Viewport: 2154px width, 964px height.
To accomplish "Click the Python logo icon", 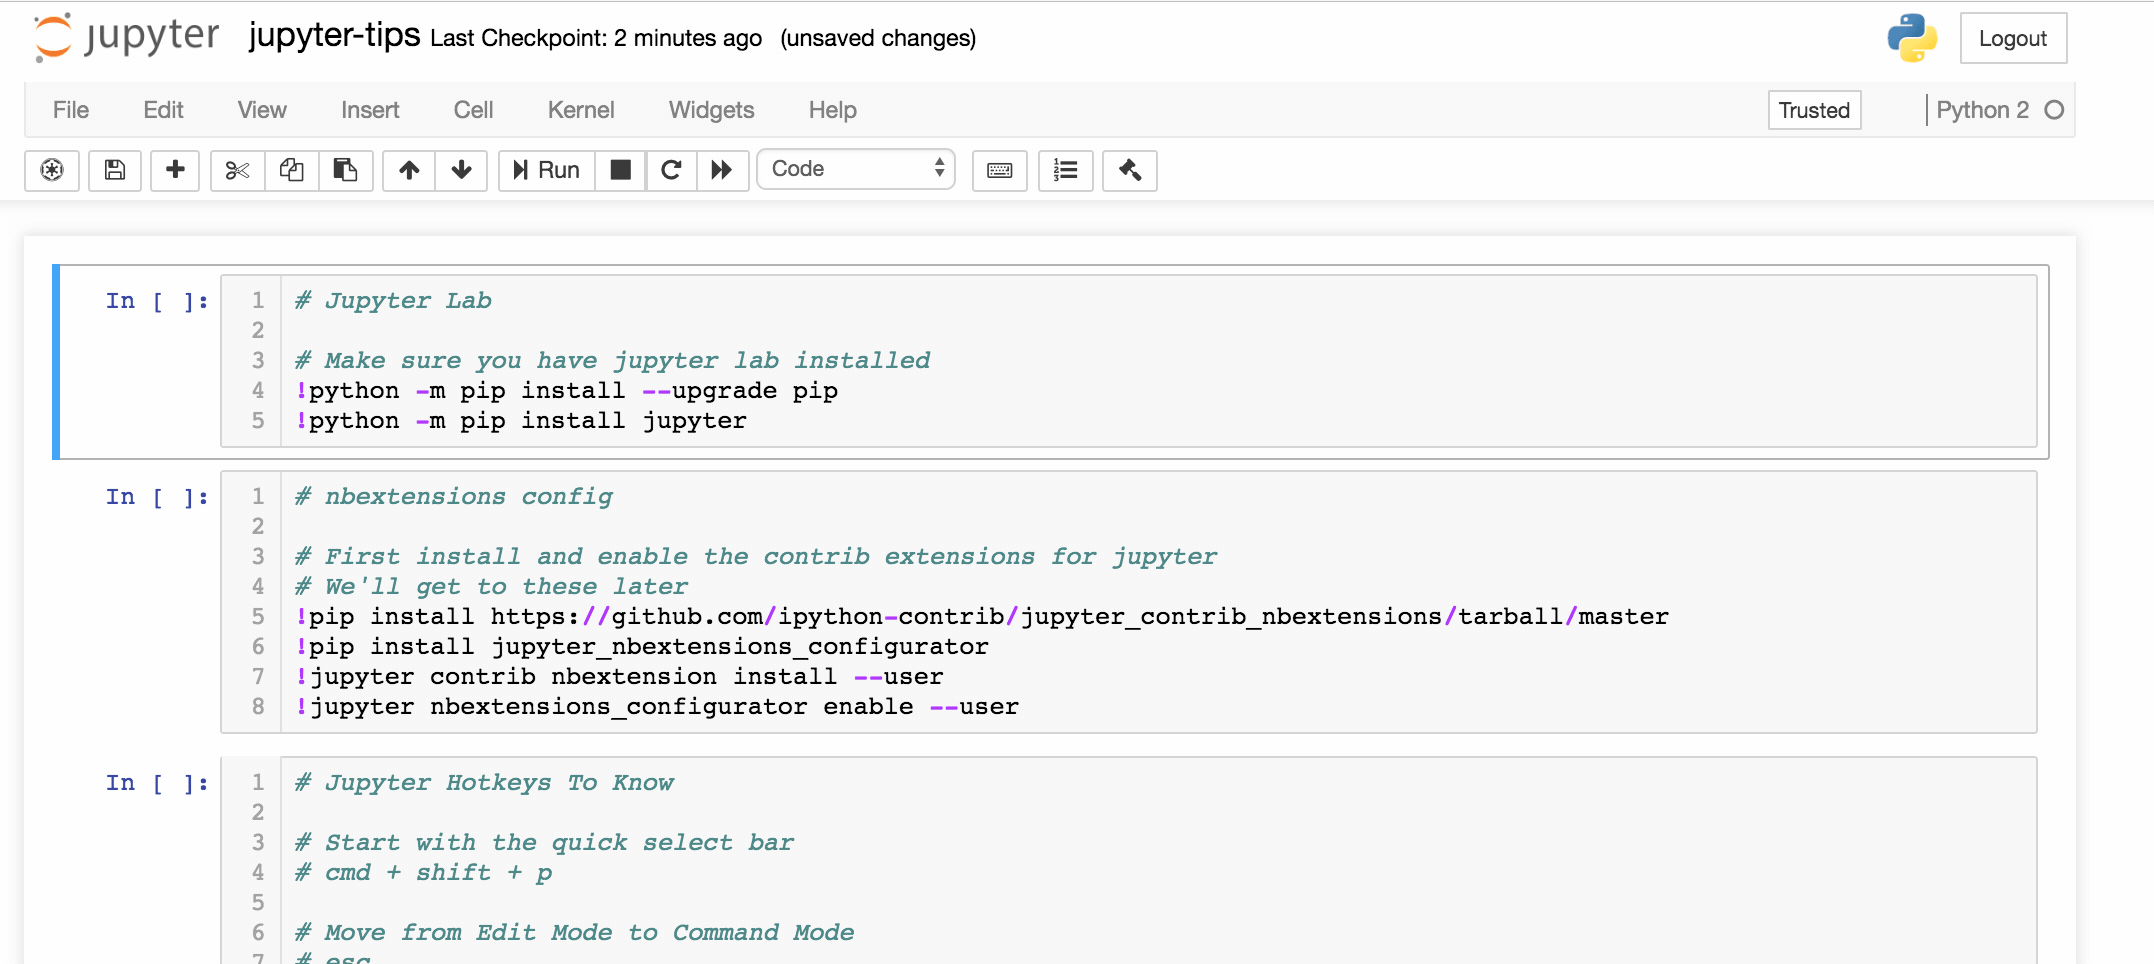I will point(1912,38).
